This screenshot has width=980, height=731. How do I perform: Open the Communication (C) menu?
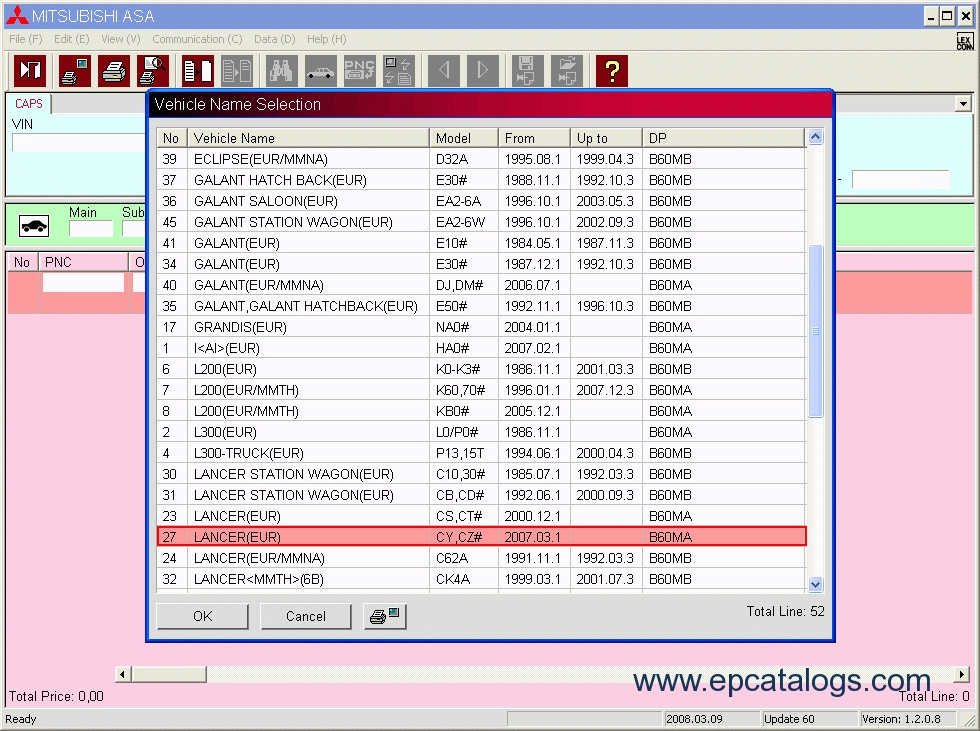coord(197,39)
